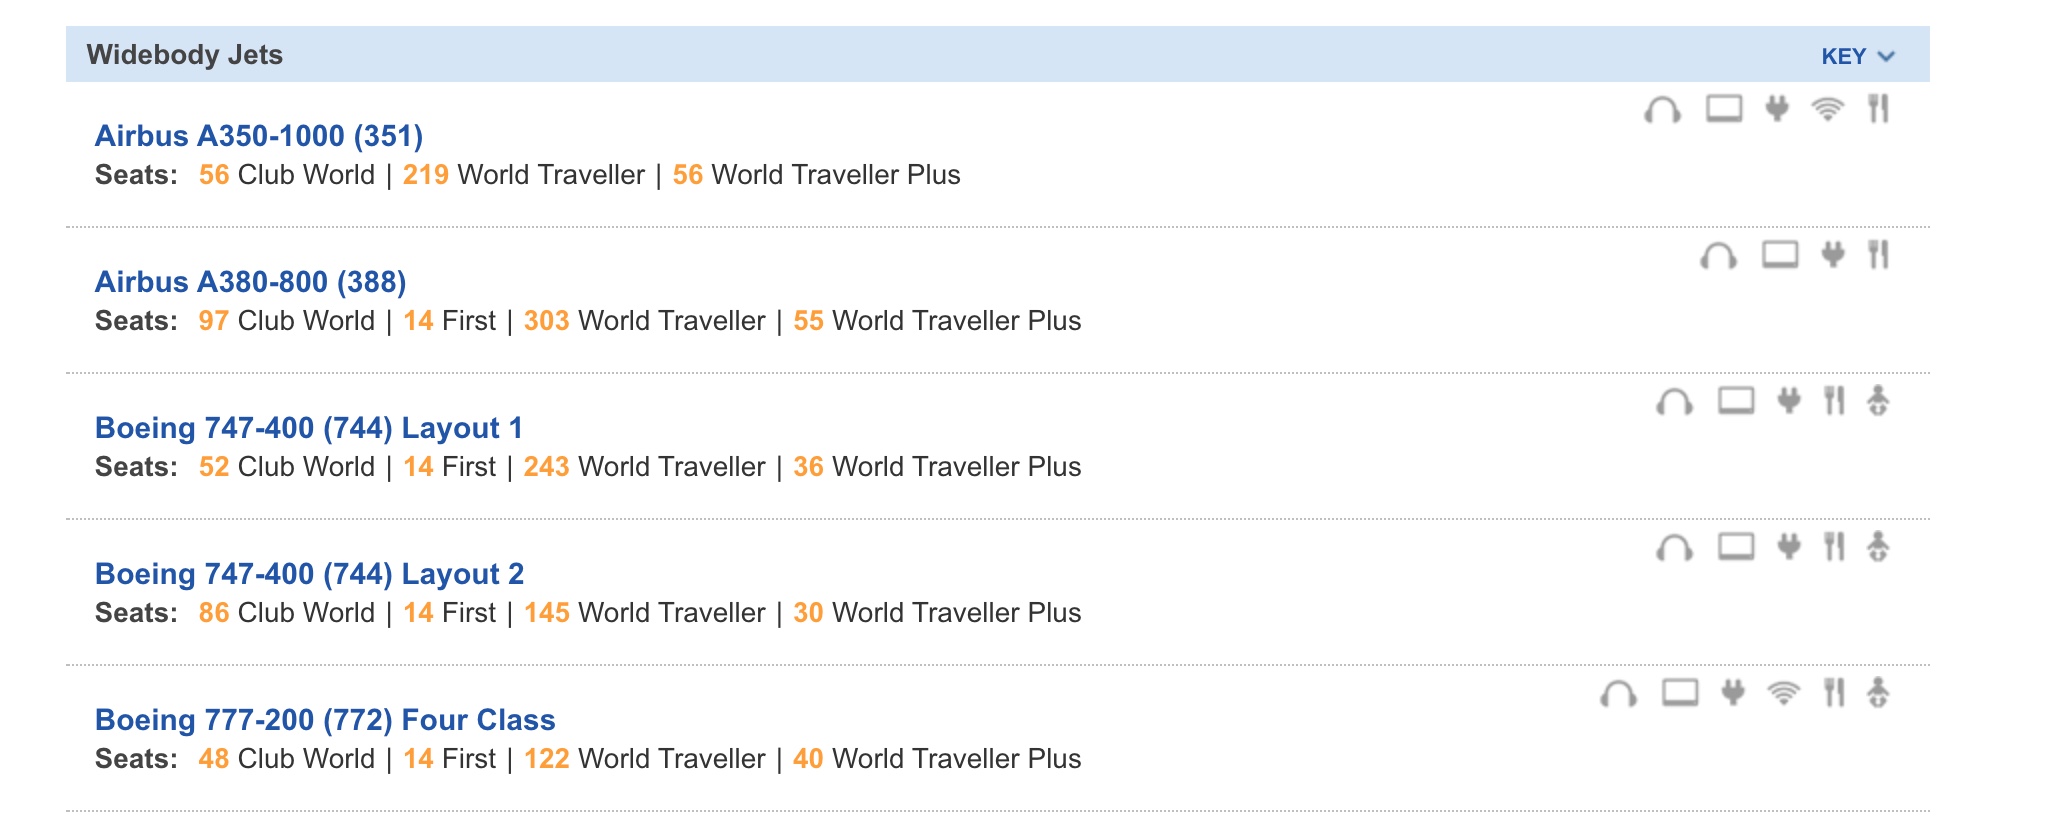The height and width of the screenshot is (818, 2058).
Task: Open Boeing 747-400 (744) Layout 2
Action: (x=309, y=574)
